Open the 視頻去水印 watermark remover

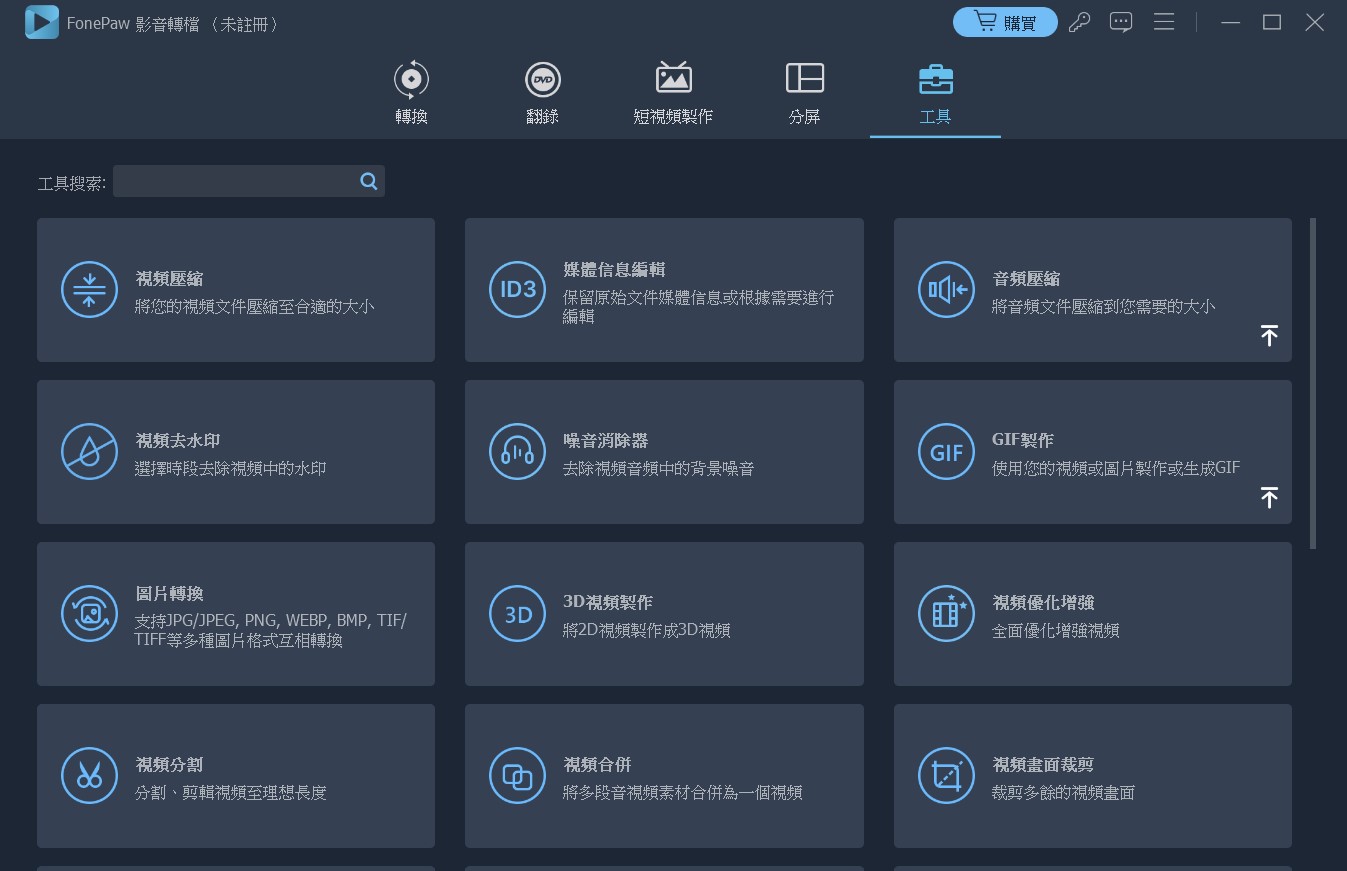click(x=235, y=451)
